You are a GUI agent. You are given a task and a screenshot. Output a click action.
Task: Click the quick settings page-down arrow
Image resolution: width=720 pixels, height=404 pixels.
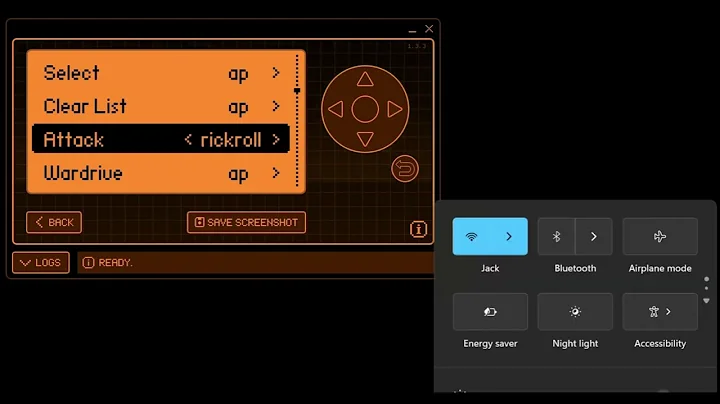click(706, 301)
